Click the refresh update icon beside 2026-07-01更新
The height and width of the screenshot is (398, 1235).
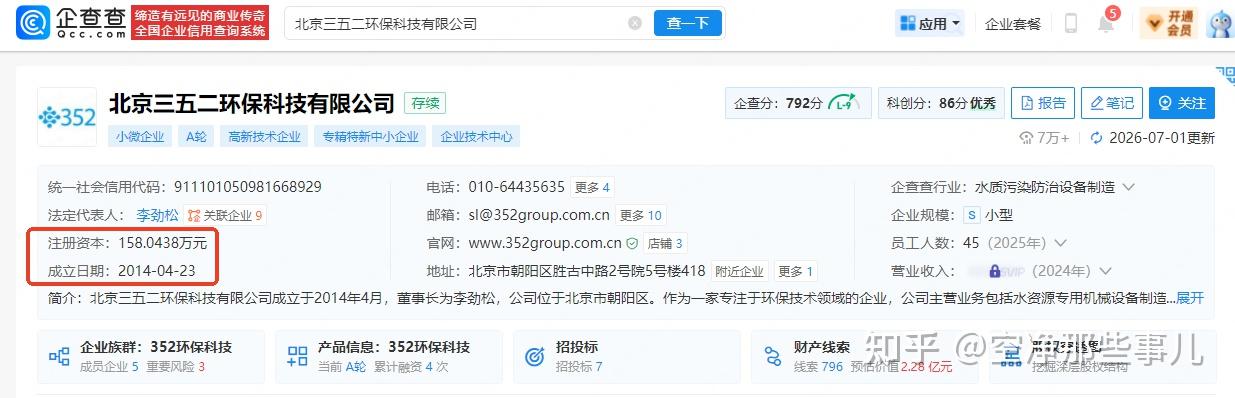1096,138
